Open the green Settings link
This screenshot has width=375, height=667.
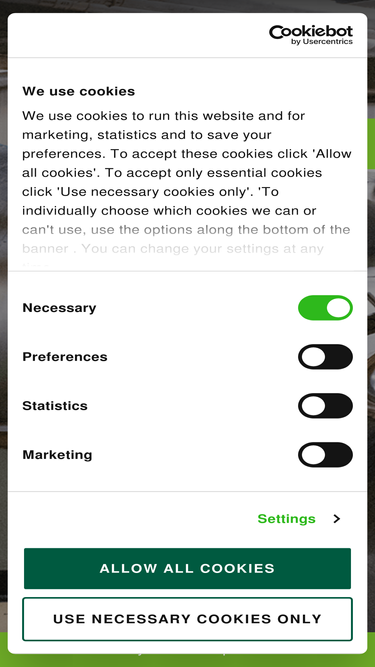click(287, 519)
